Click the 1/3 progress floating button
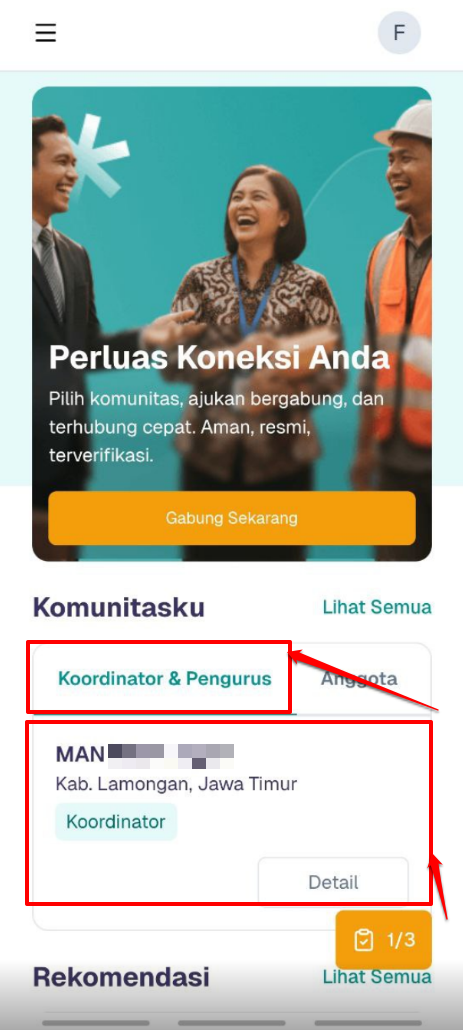 tap(384, 940)
